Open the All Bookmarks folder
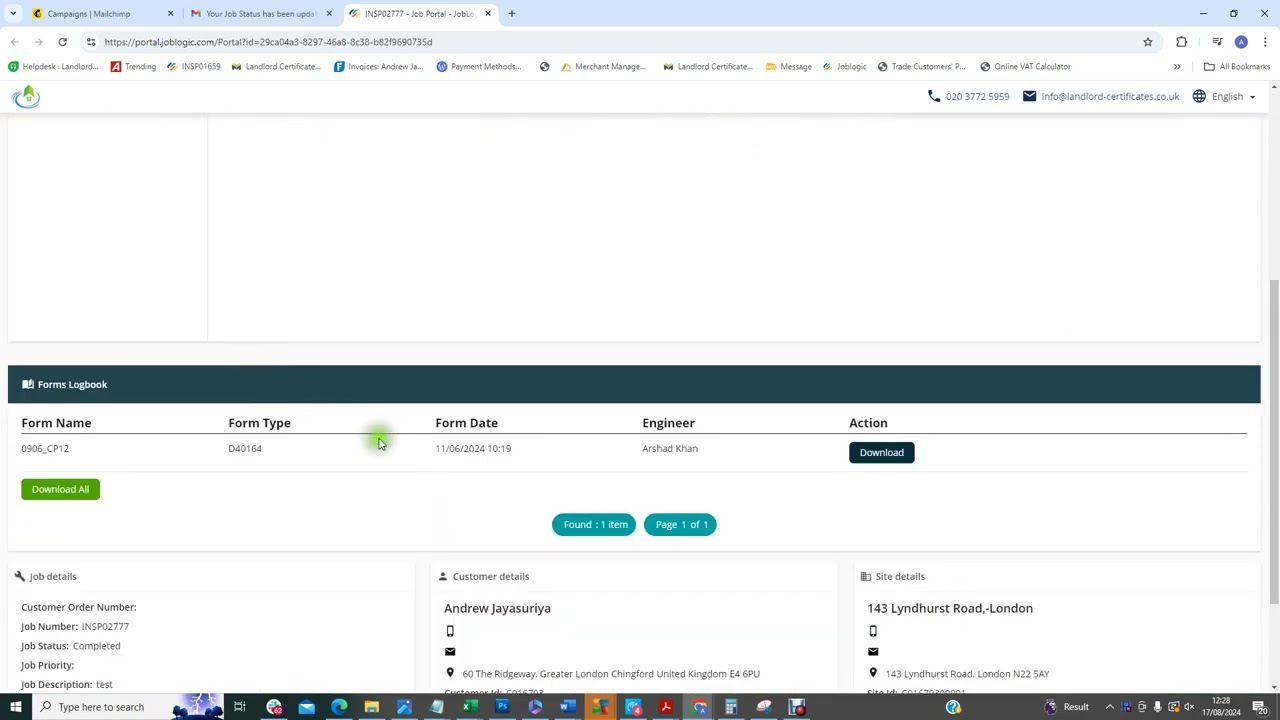The width and height of the screenshot is (1280, 720). (1237, 66)
